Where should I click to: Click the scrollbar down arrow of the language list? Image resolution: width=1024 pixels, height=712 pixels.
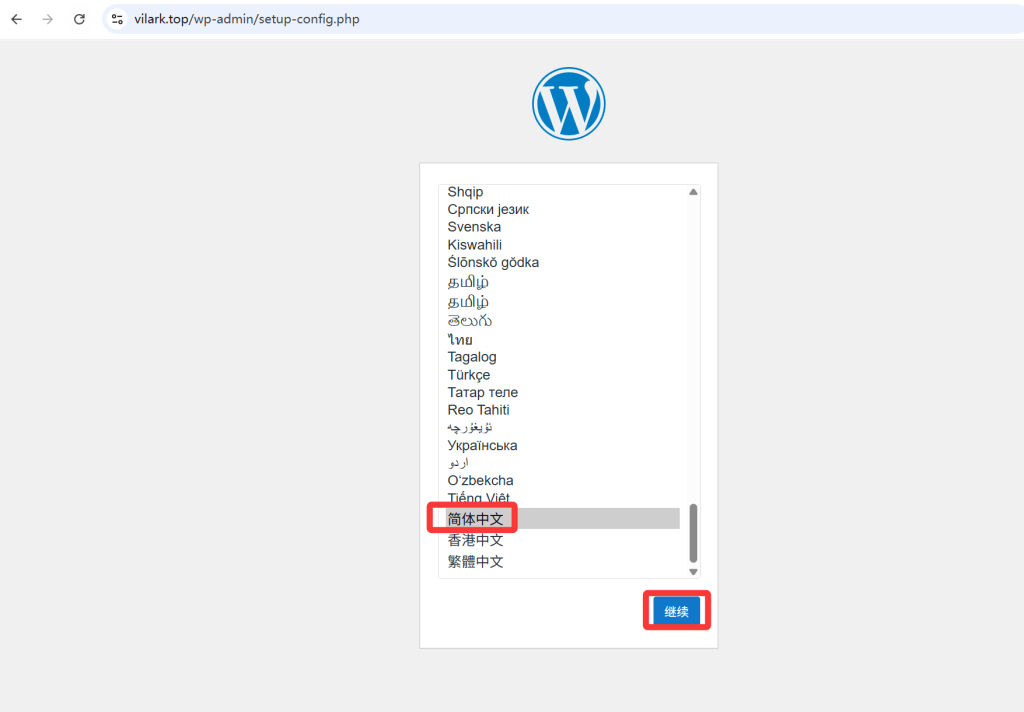click(693, 571)
